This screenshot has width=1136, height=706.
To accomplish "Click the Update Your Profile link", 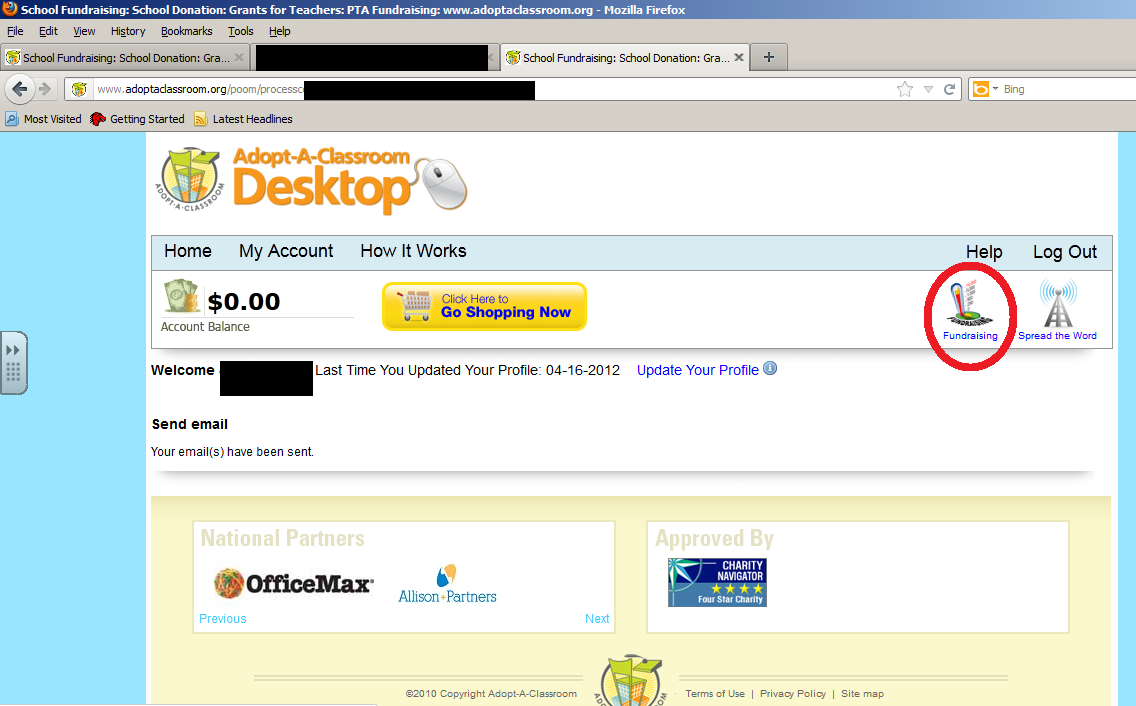I will tap(698, 370).
